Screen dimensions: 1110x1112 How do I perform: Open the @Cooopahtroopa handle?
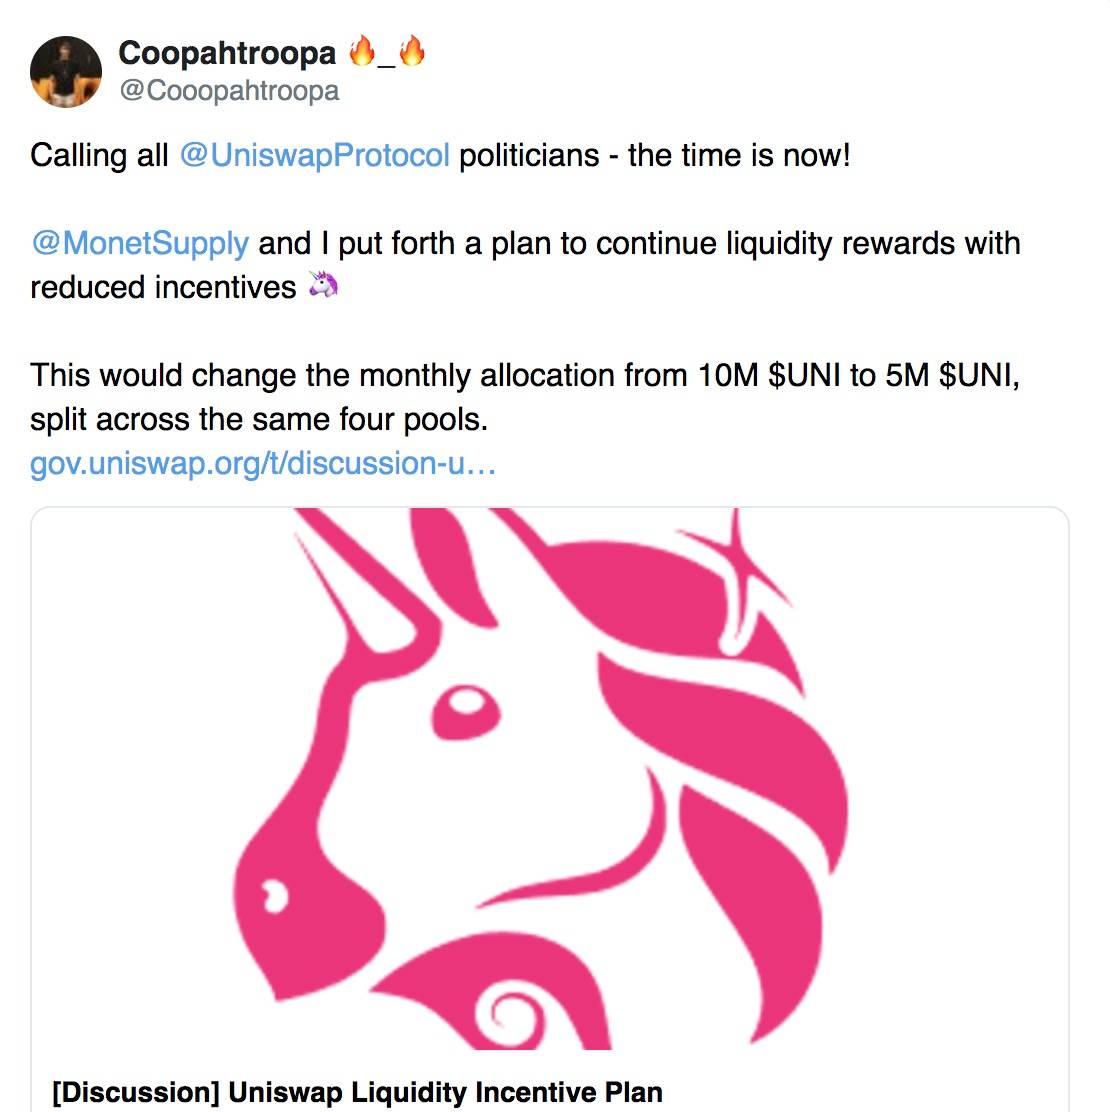coord(229,91)
